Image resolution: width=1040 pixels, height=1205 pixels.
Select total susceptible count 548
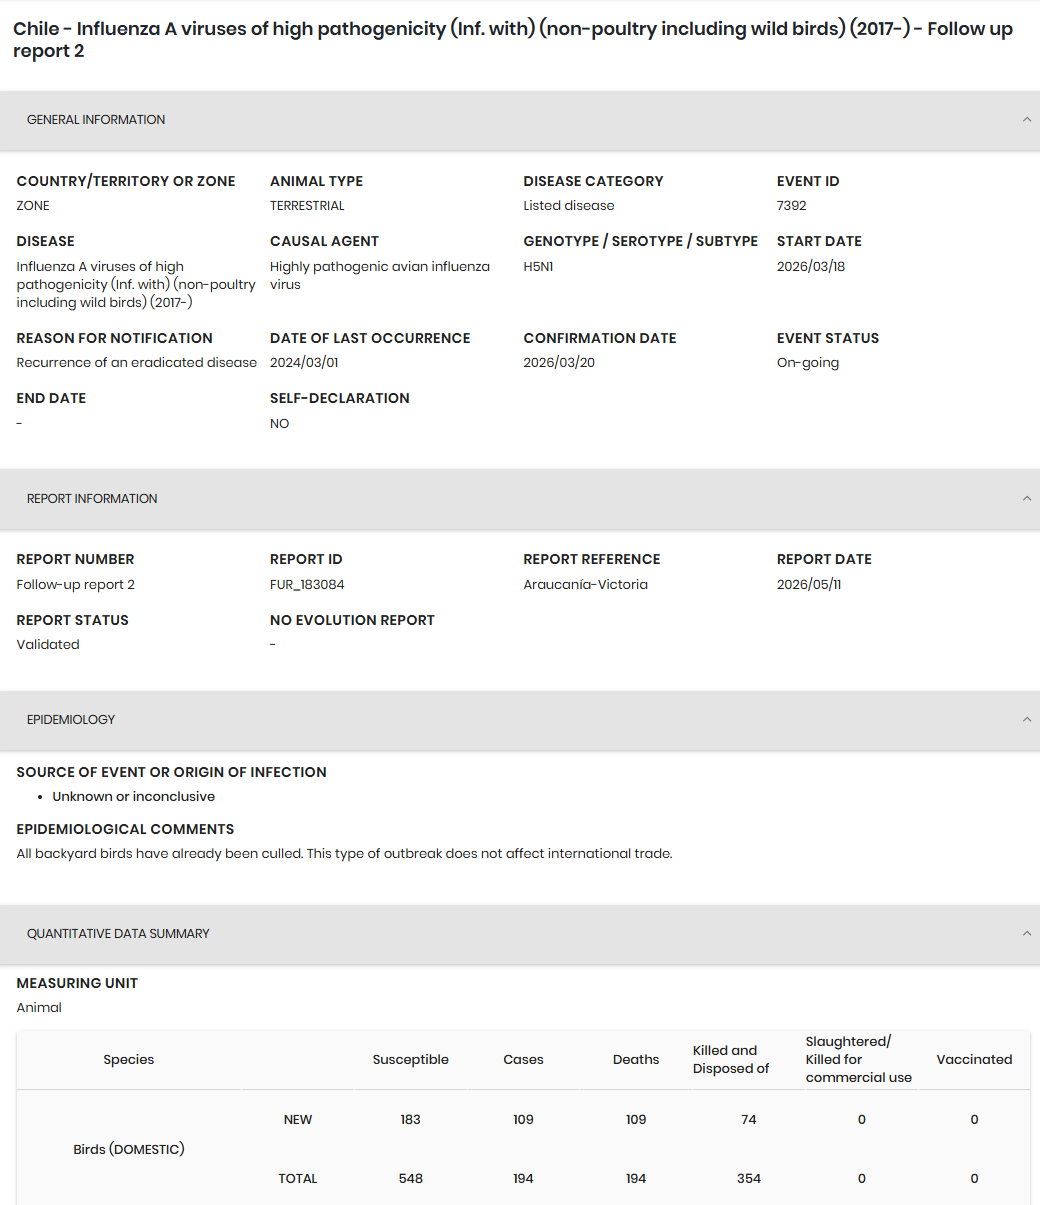[x=411, y=1179]
